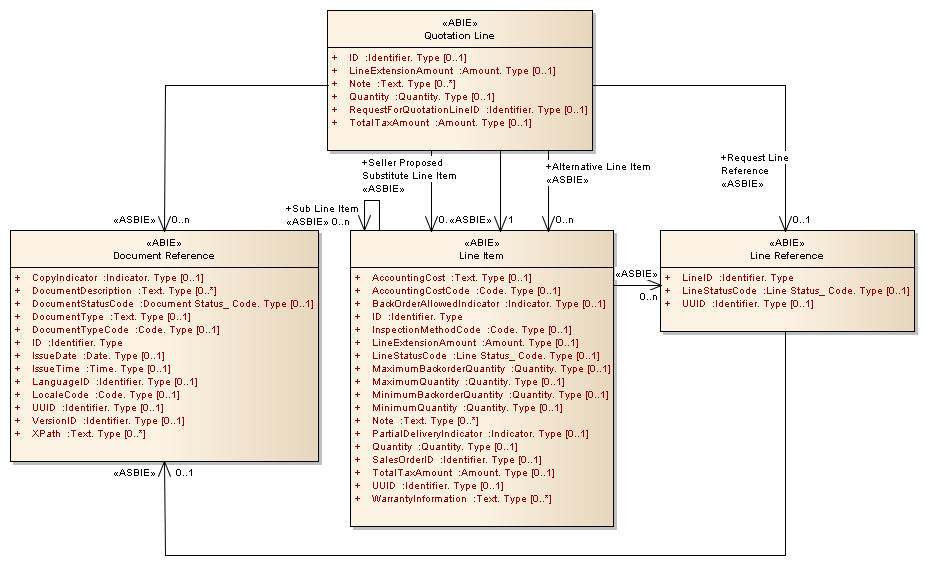Select the Line Item class header

tap(481, 255)
